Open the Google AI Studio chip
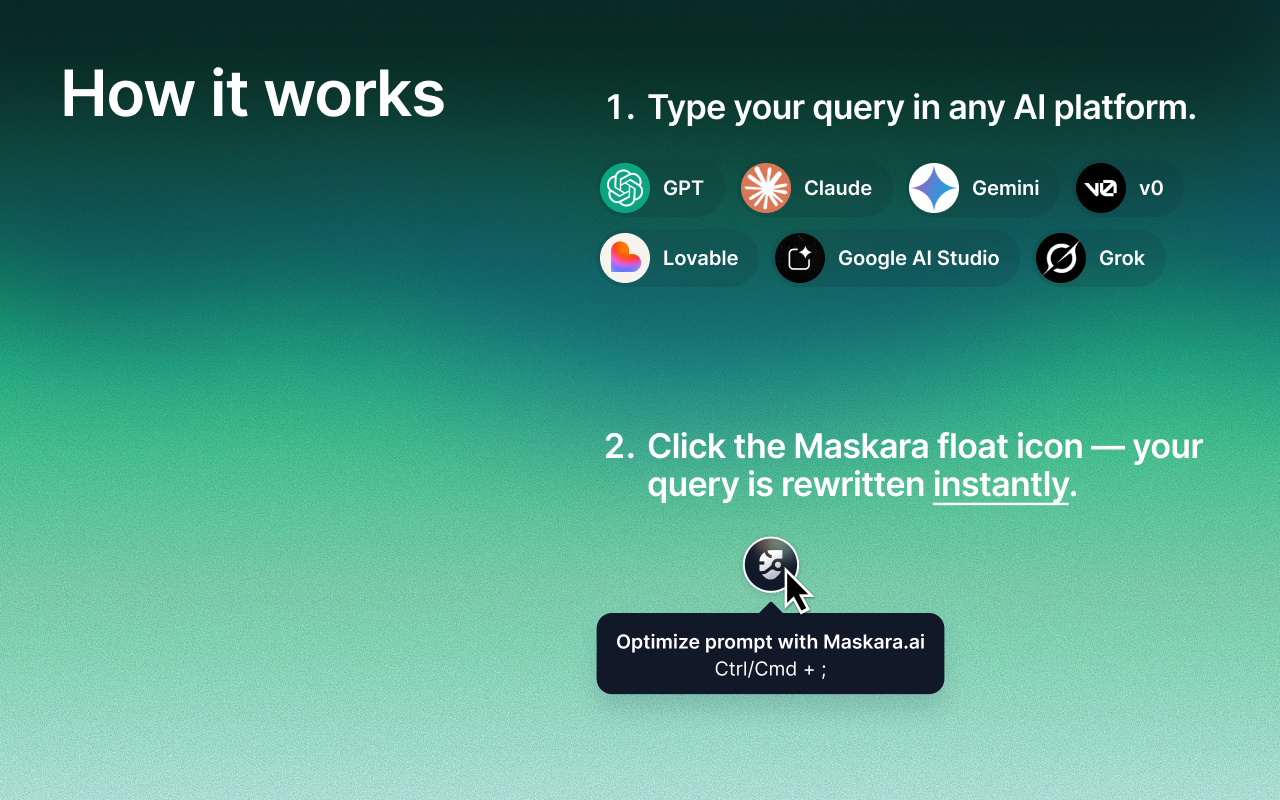This screenshot has width=1280, height=800. (x=894, y=258)
